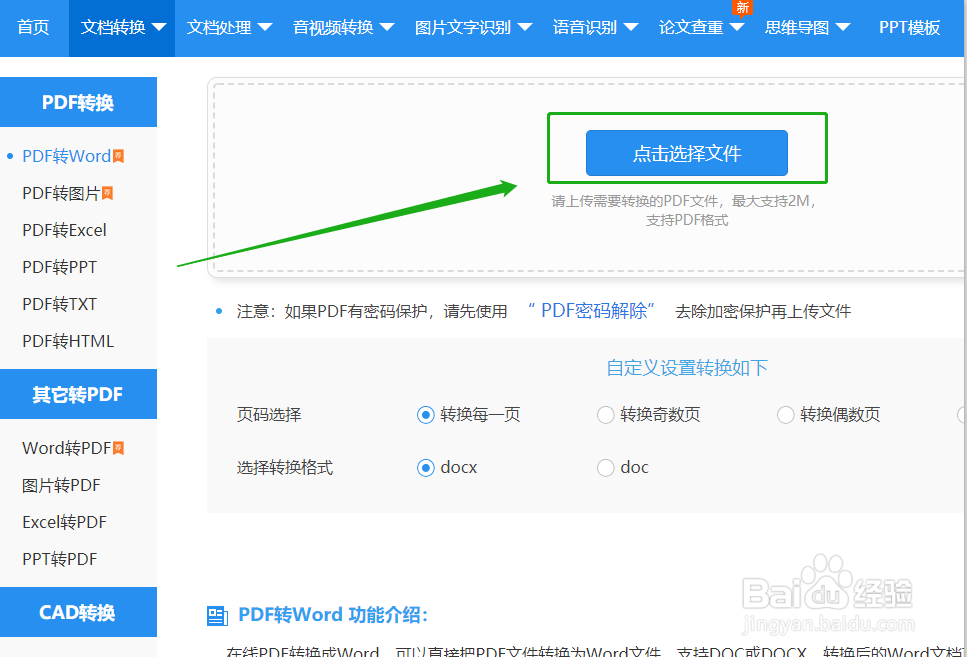
Task: Click the chat icon beside PDF转Word 功能介绍
Action: point(217,615)
